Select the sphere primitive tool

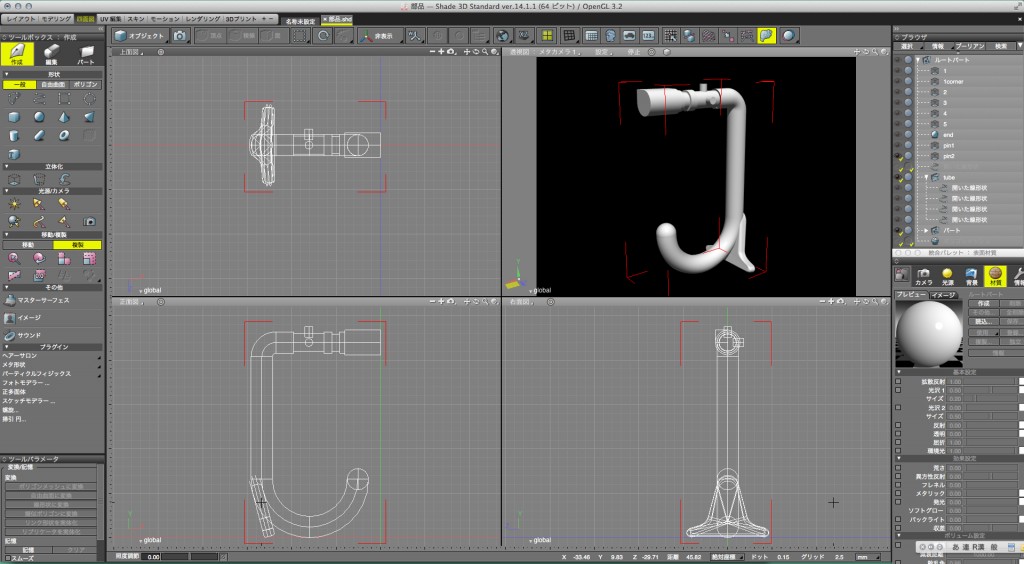[39, 118]
